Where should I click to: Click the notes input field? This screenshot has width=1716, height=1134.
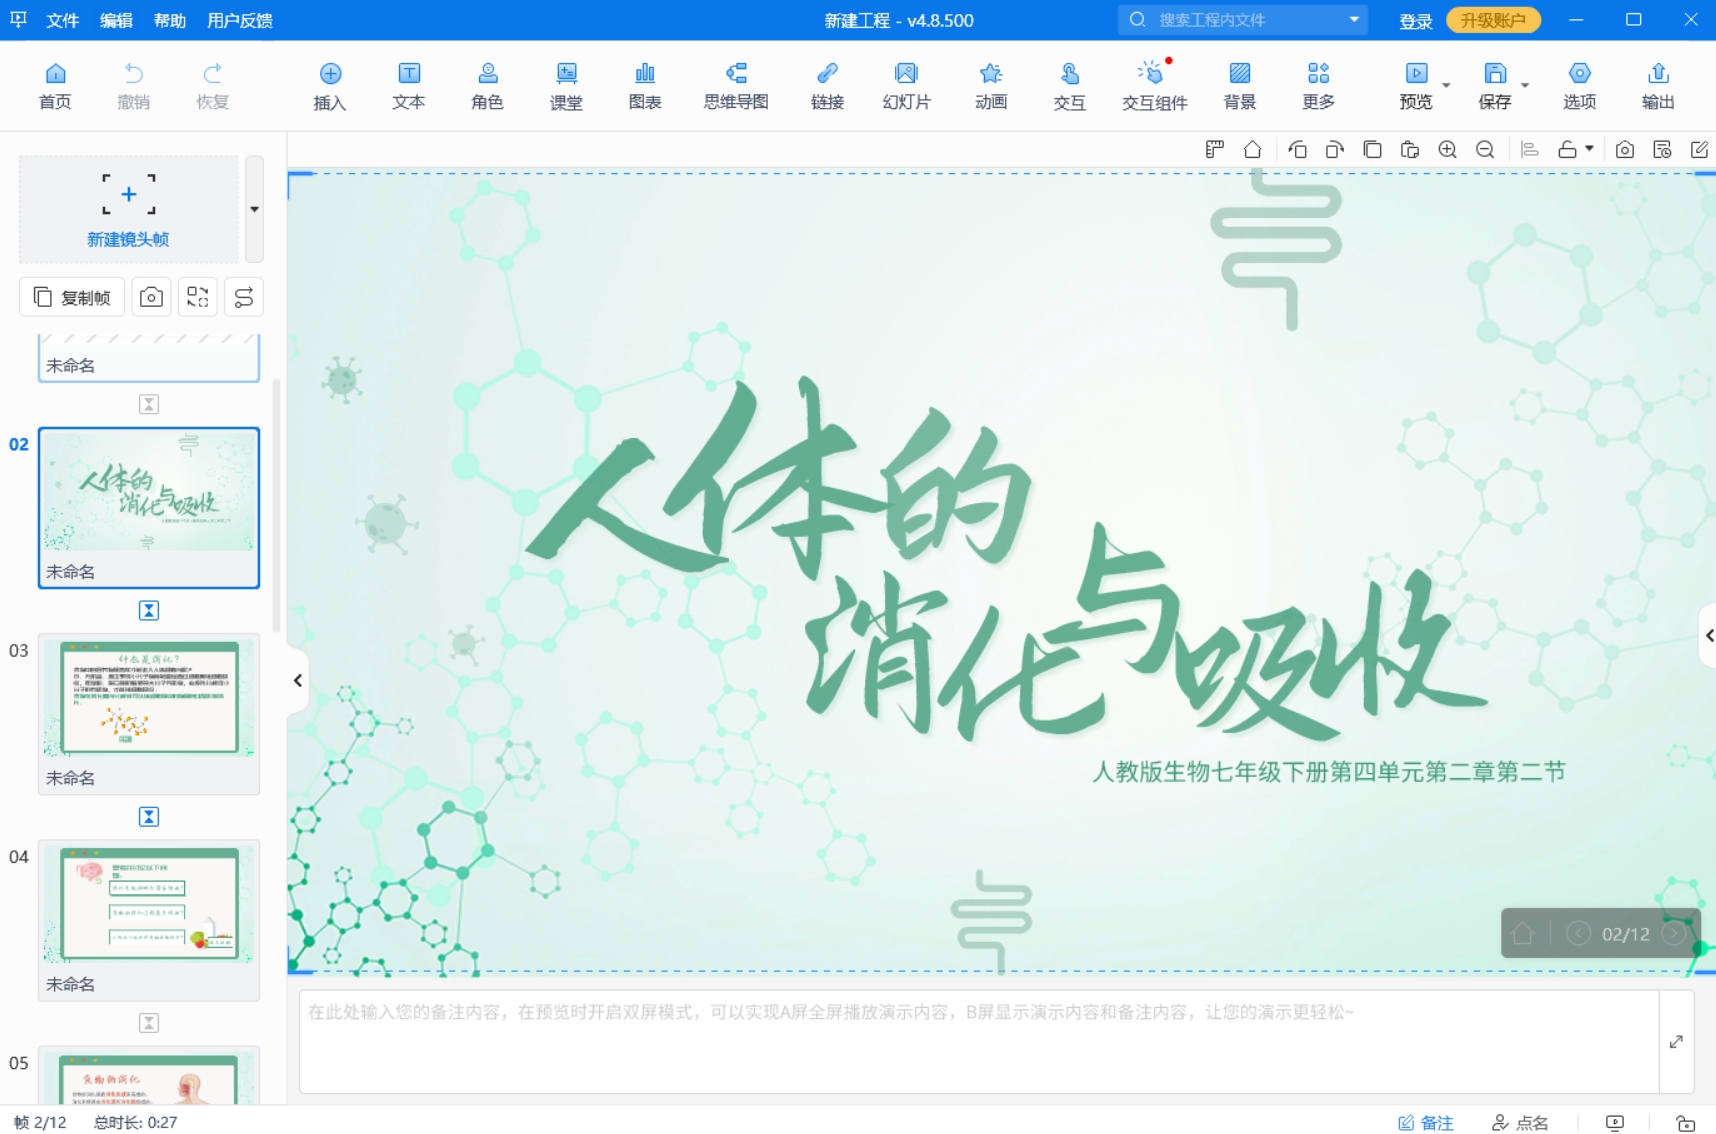coord(979,1041)
